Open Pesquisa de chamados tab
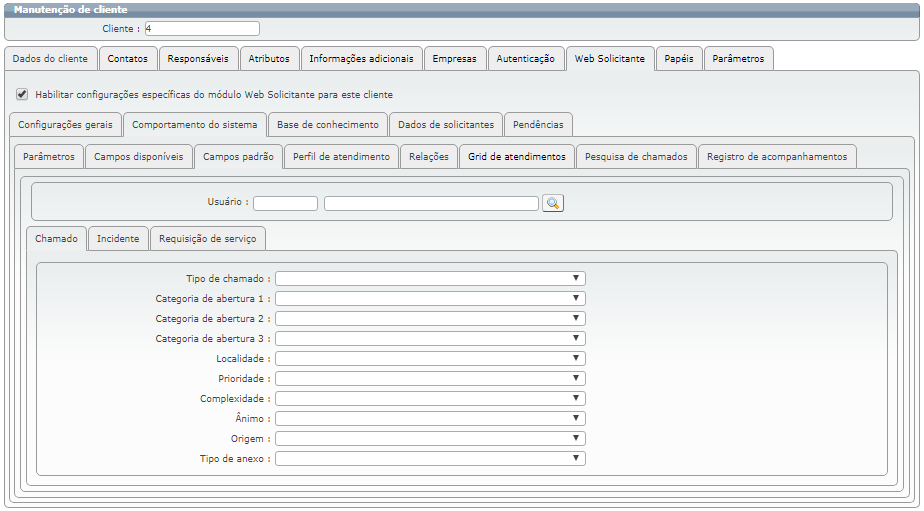924x511 pixels. 636,157
